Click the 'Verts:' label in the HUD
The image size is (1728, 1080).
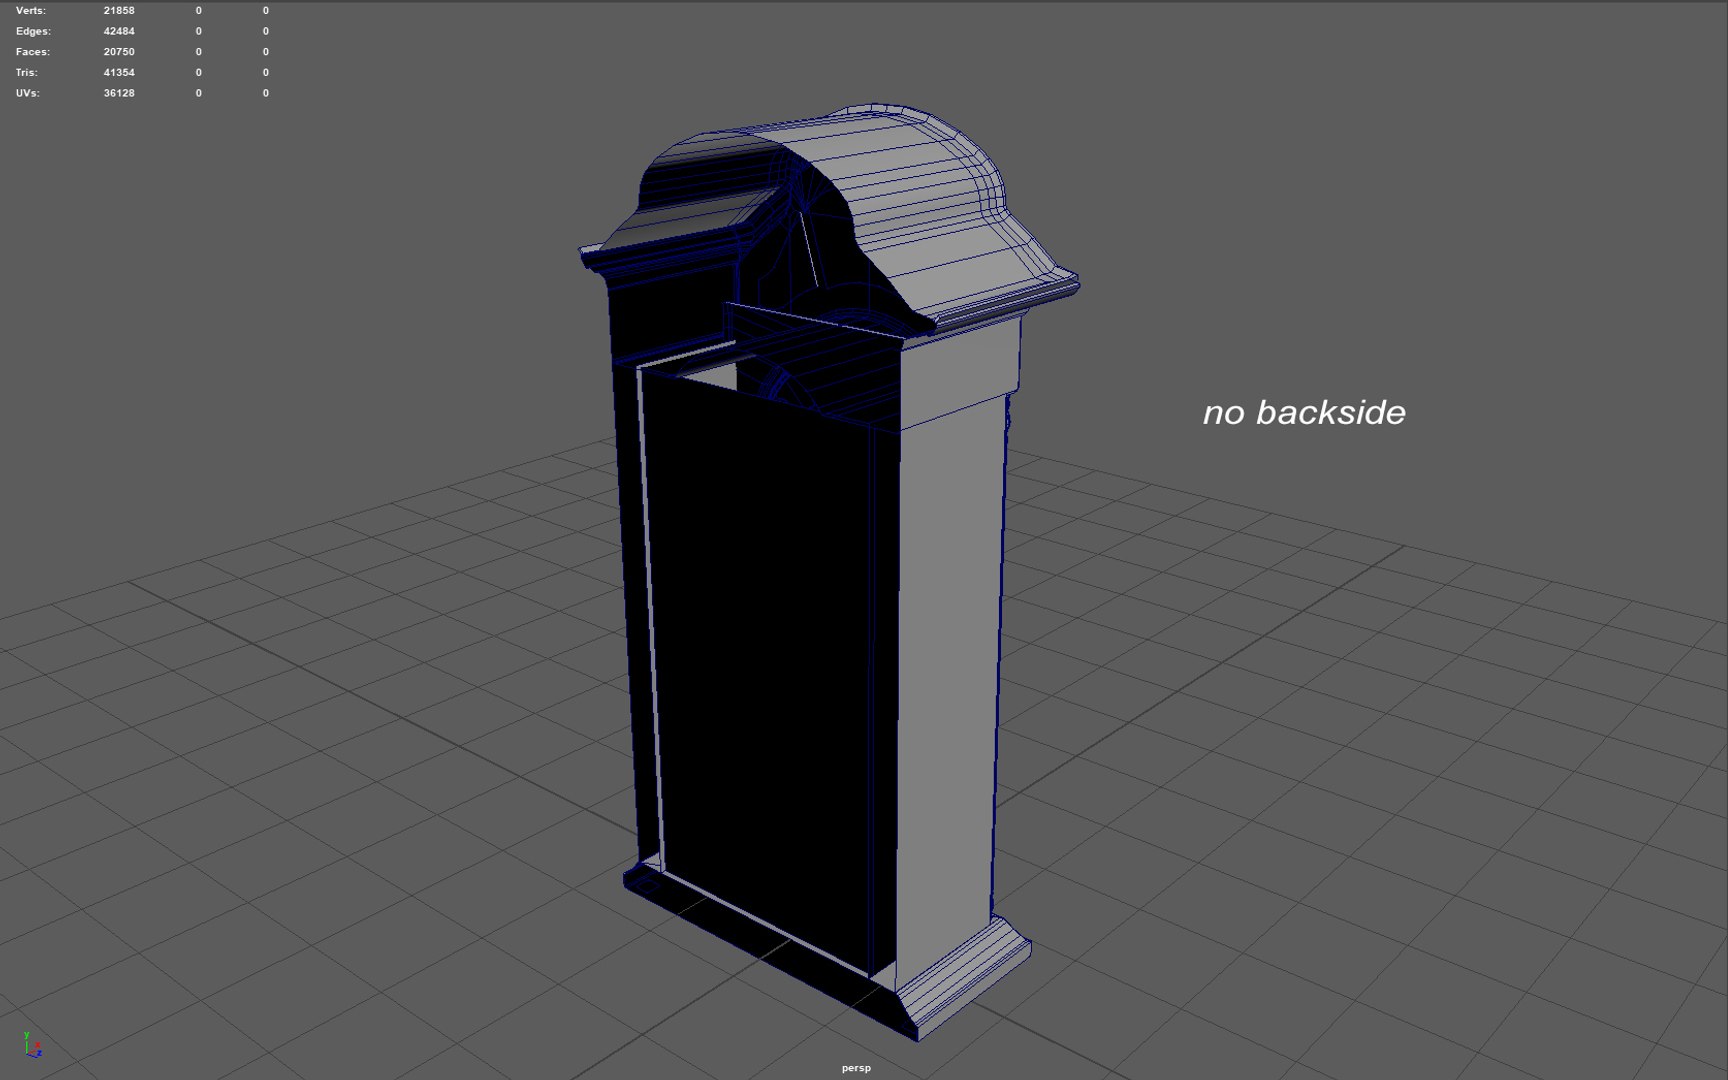[x=31, y=11]
